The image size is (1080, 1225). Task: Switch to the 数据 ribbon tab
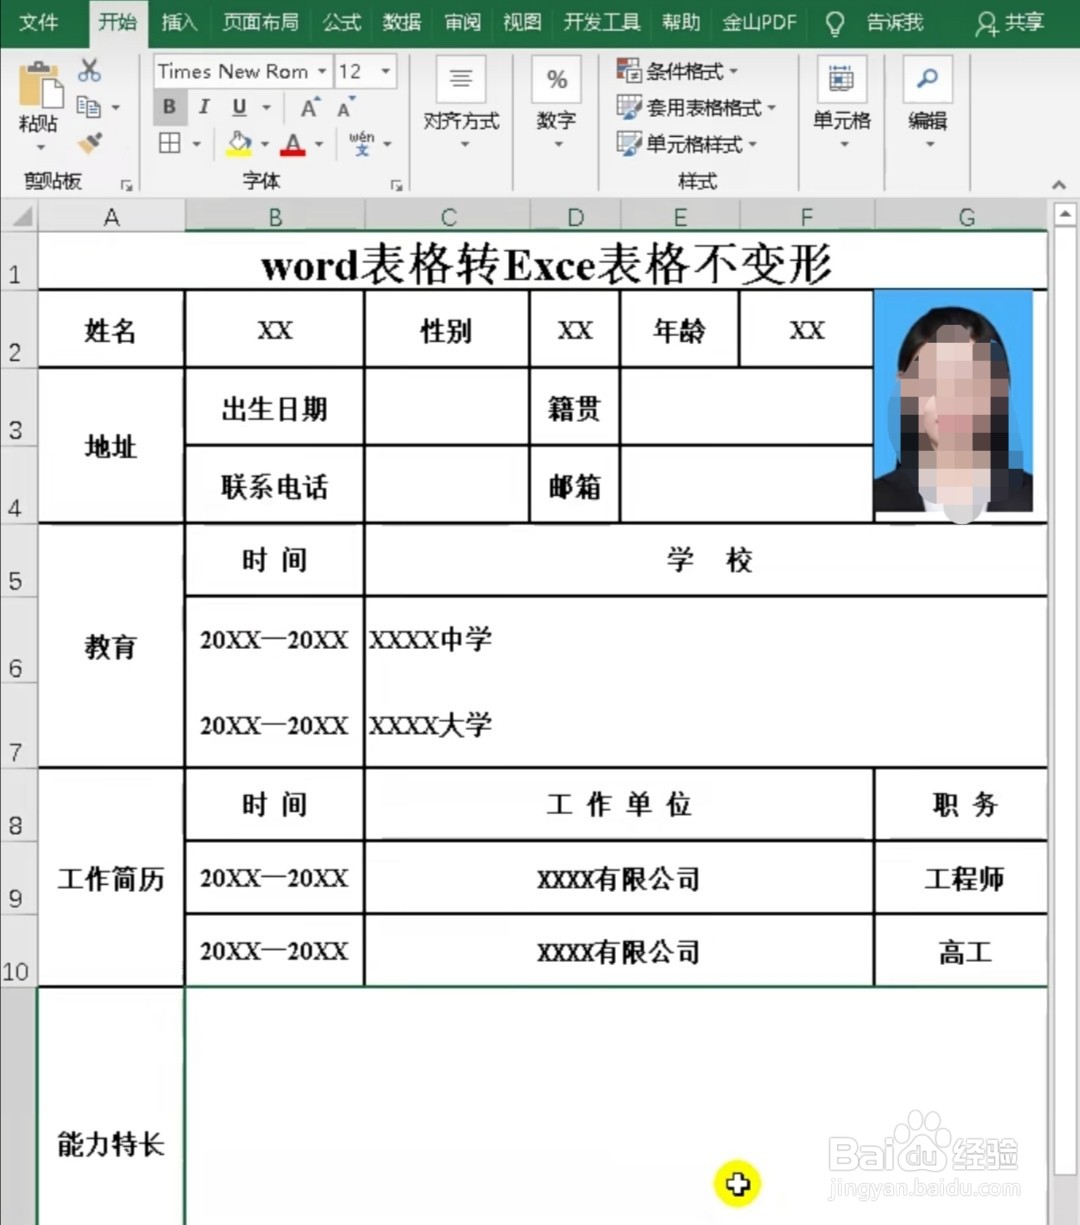pos(402,22)
